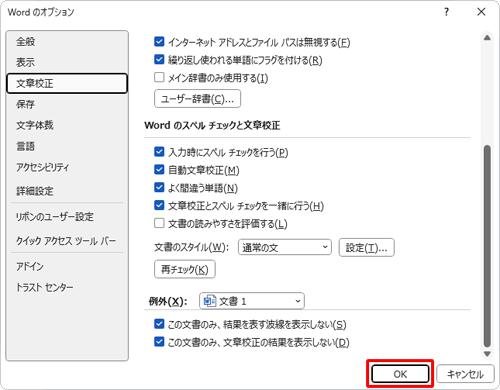
Task: Toggle 繰り返し使われる単語にフラグを付ける checkbox
Action: [x=159, y=60]
